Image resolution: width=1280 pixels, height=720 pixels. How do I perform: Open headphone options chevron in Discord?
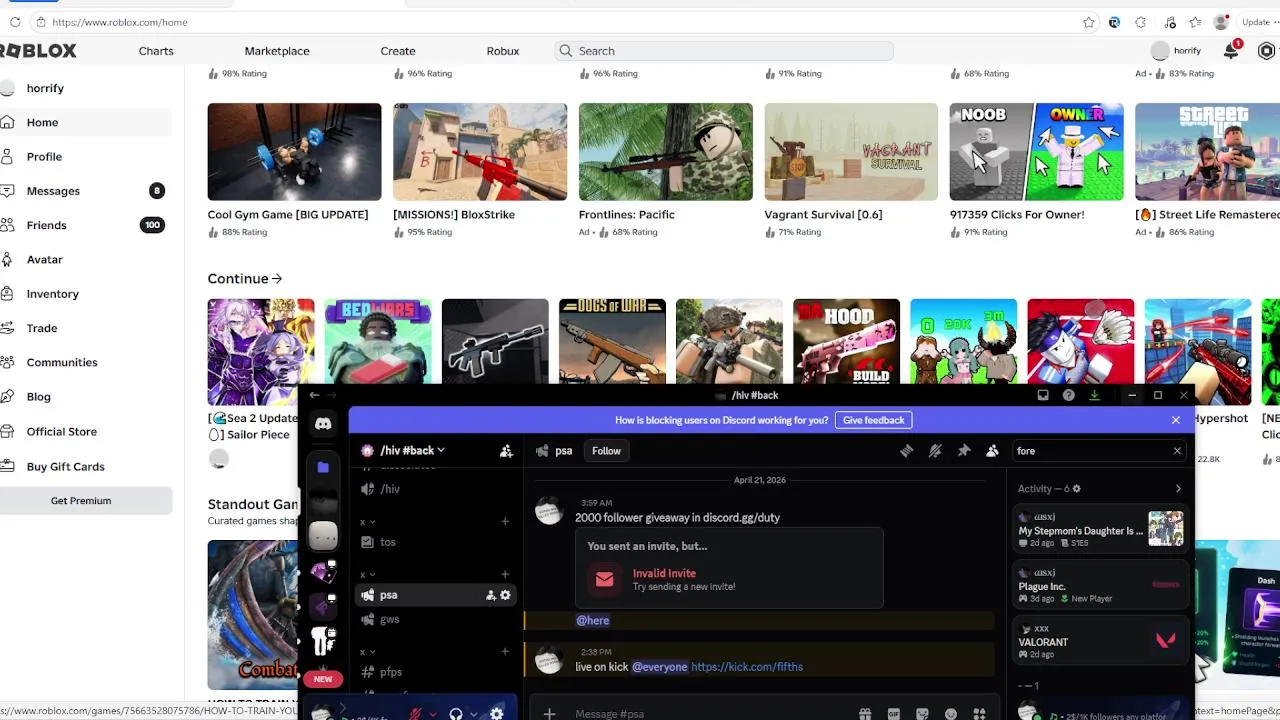[x=473, y=714]
